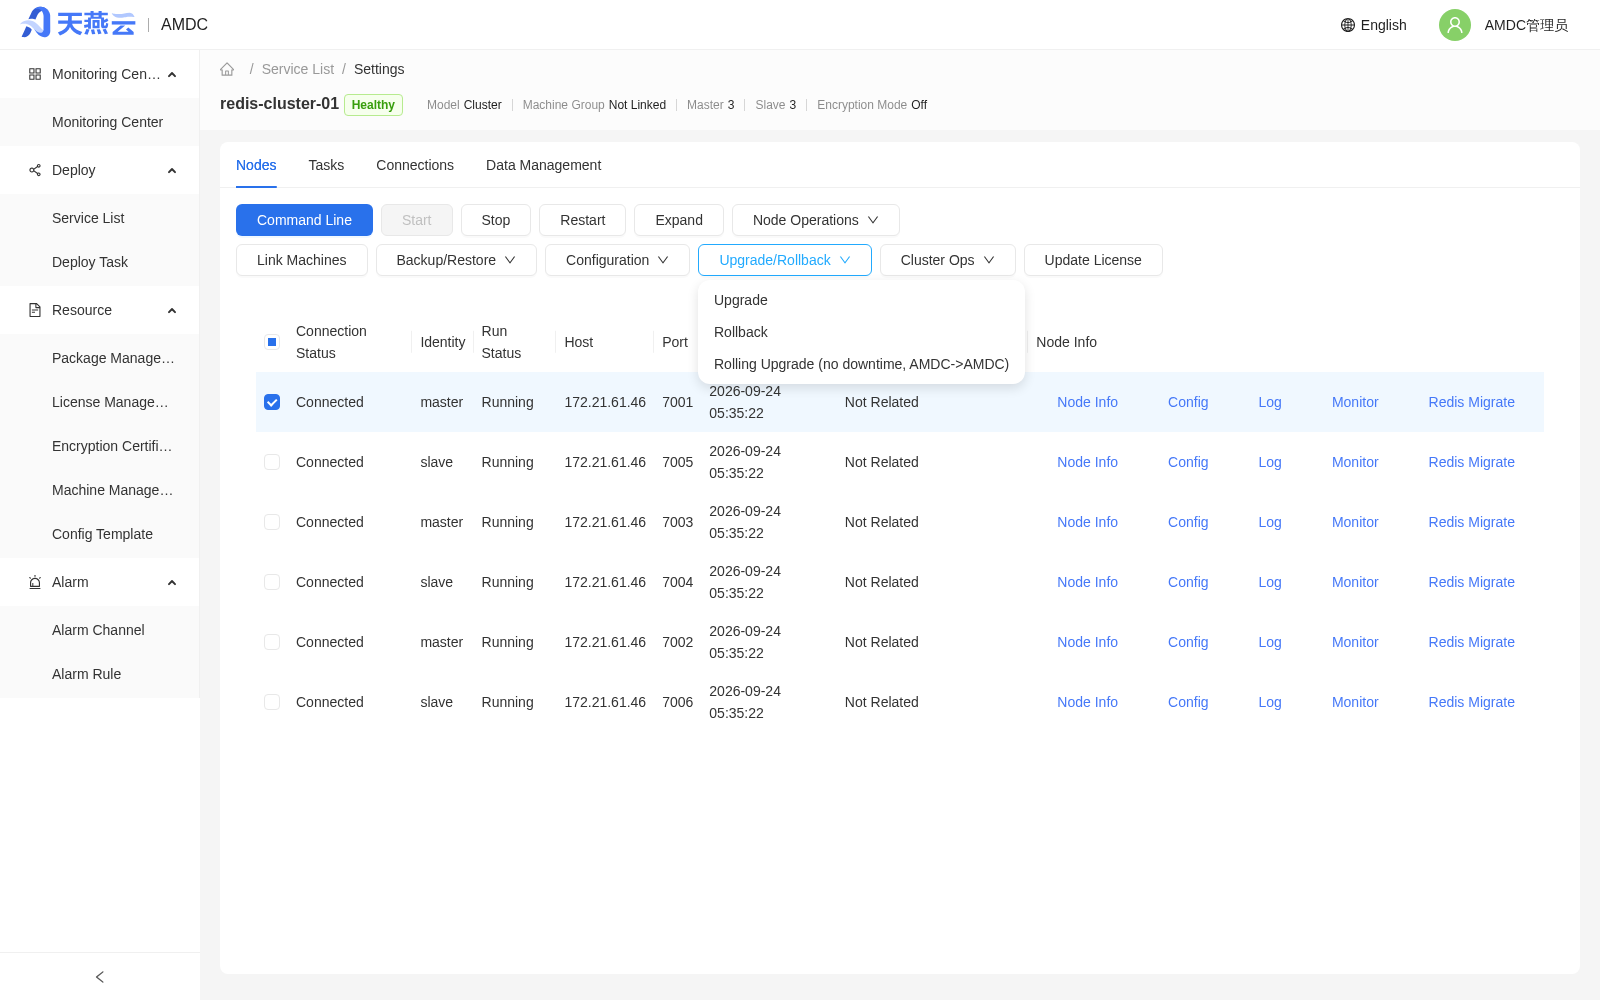Click the Monitoring Center grid icon

click(35, 74)
